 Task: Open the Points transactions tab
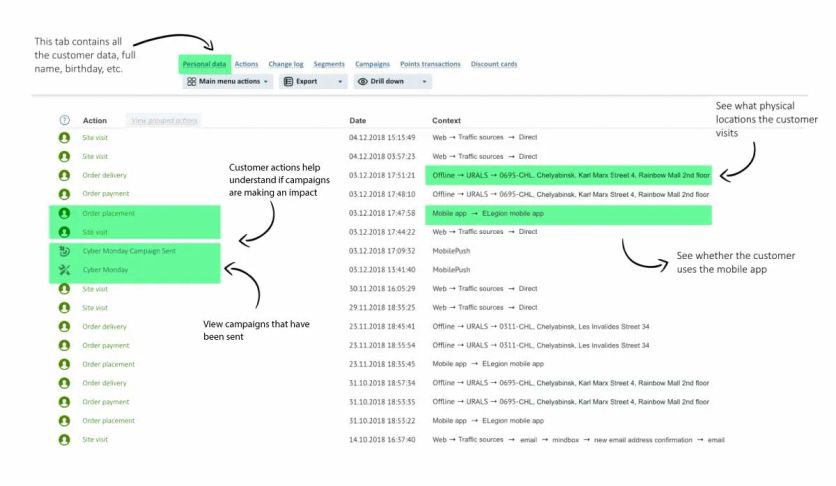(430, 64)
